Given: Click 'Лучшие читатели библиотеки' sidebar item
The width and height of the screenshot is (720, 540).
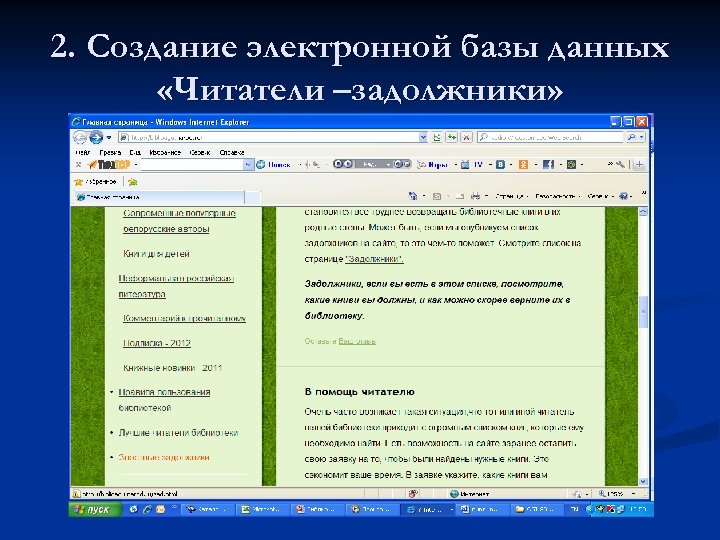Looking at the screenshot, I should click(178, 433).
